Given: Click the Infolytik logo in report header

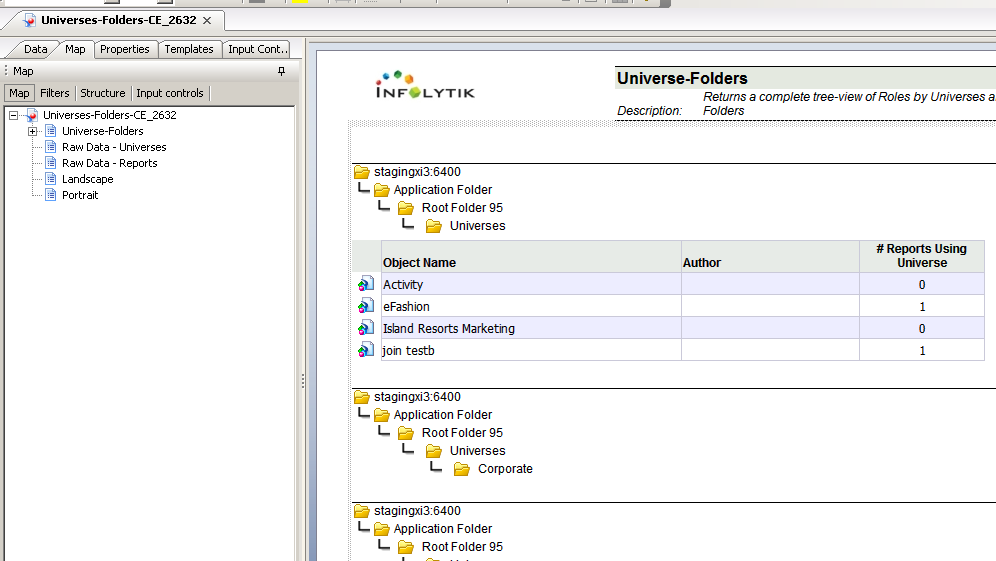Looking at the screenshot, I should tap(425, 86).
